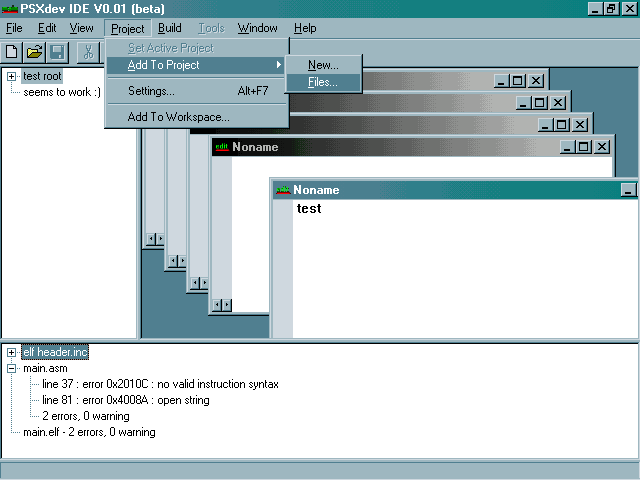The height and width of the screenshot is (480, 640).
Task: Click the disabled Tools menu
Action: [x=211, y=28]
